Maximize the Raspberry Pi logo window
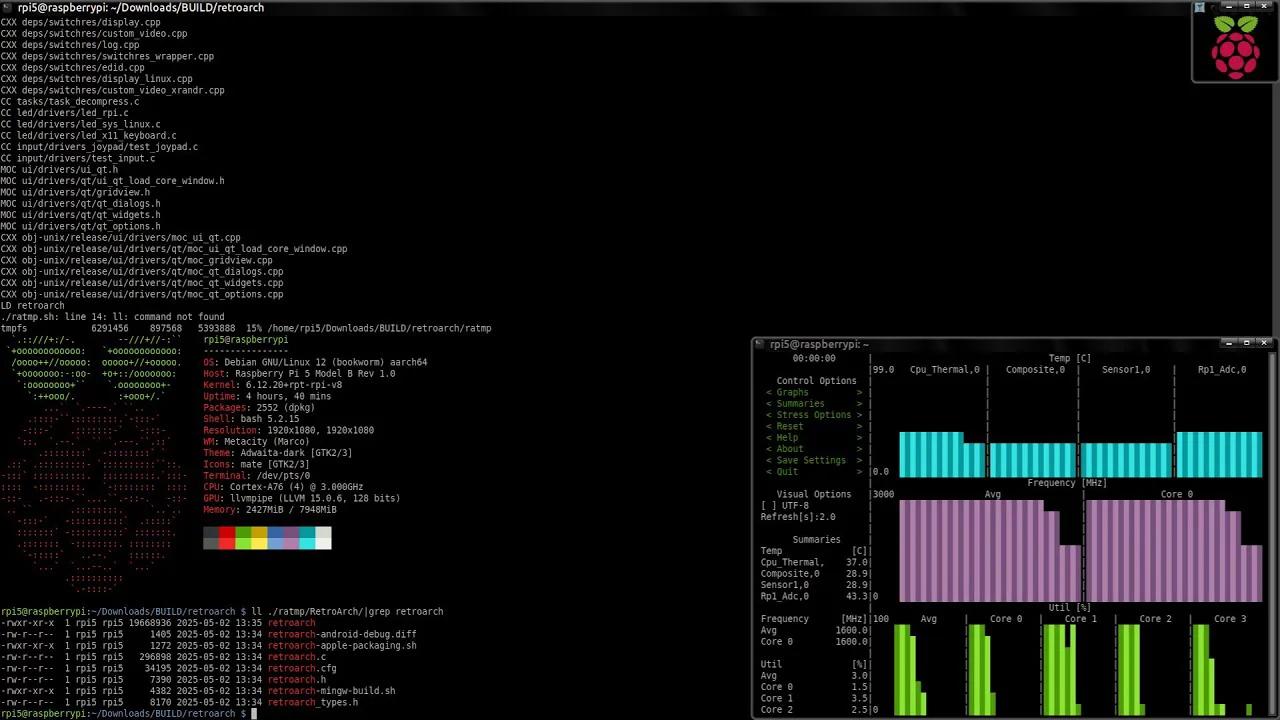 point(1248,7)
